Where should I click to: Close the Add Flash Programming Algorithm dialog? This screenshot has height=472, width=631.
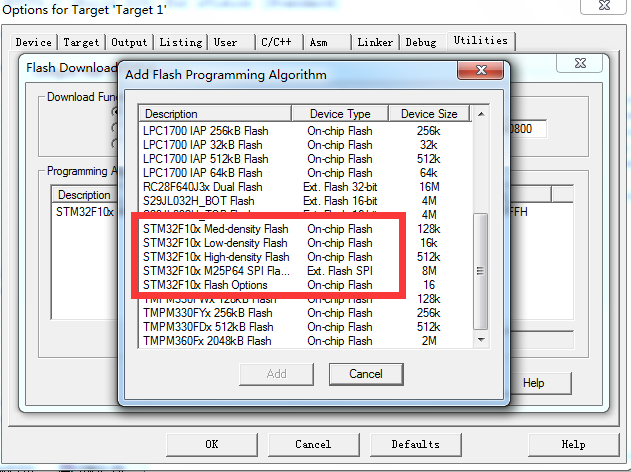480,70
